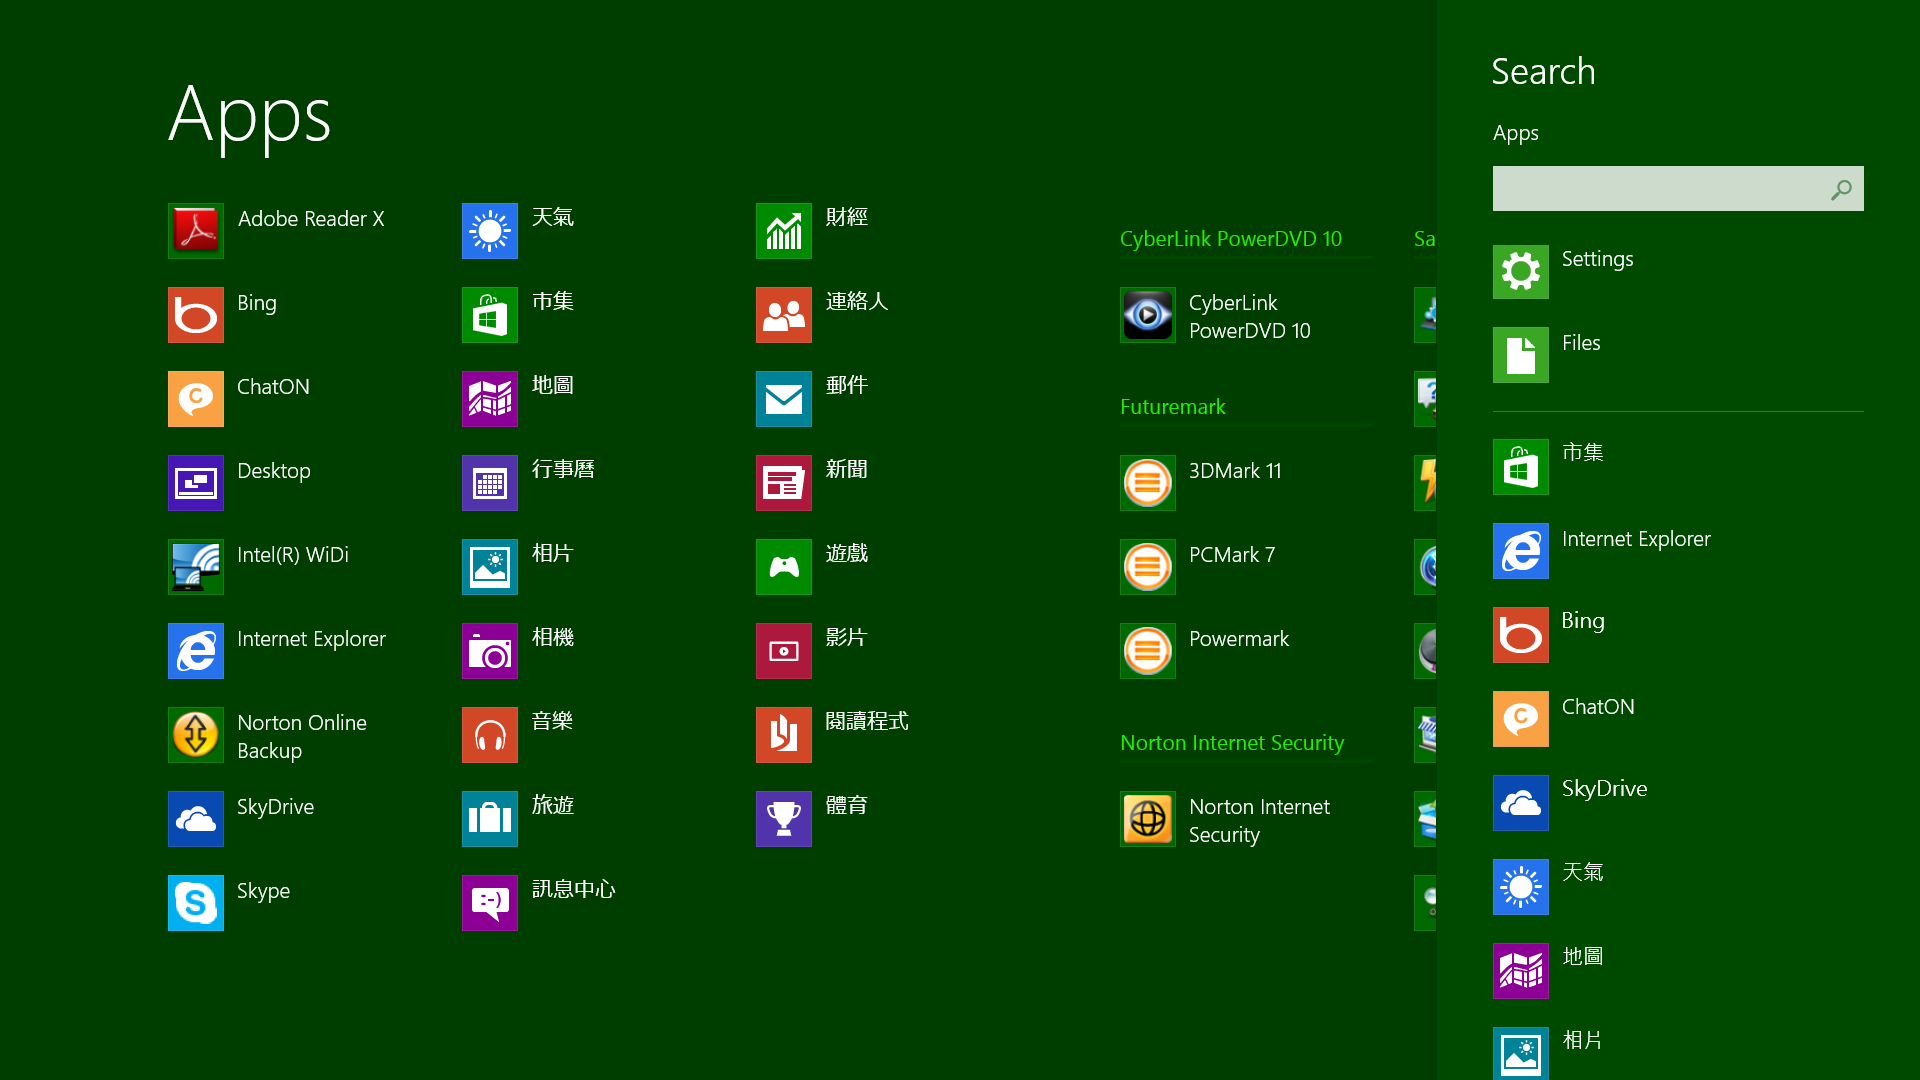Launch 訊息中心 messaging app

489,903
